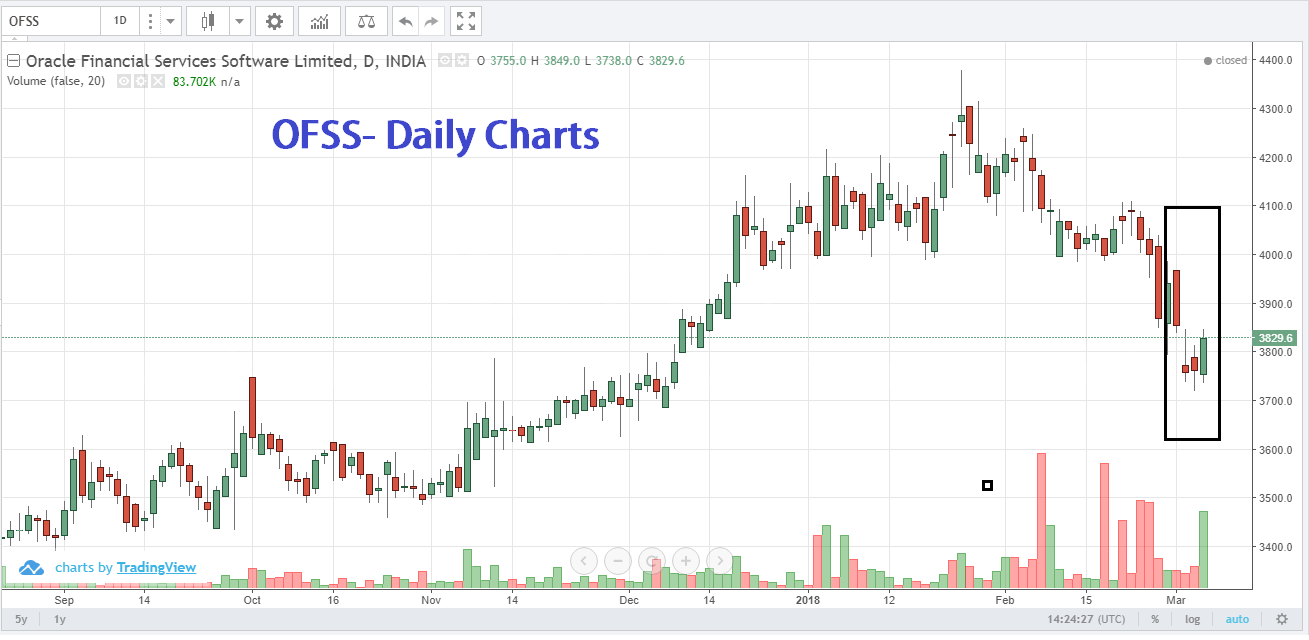Screen dimensions: 1309x640
Task: Open the indicators icon
Action: pyautogui.click(x=320, y=20)
